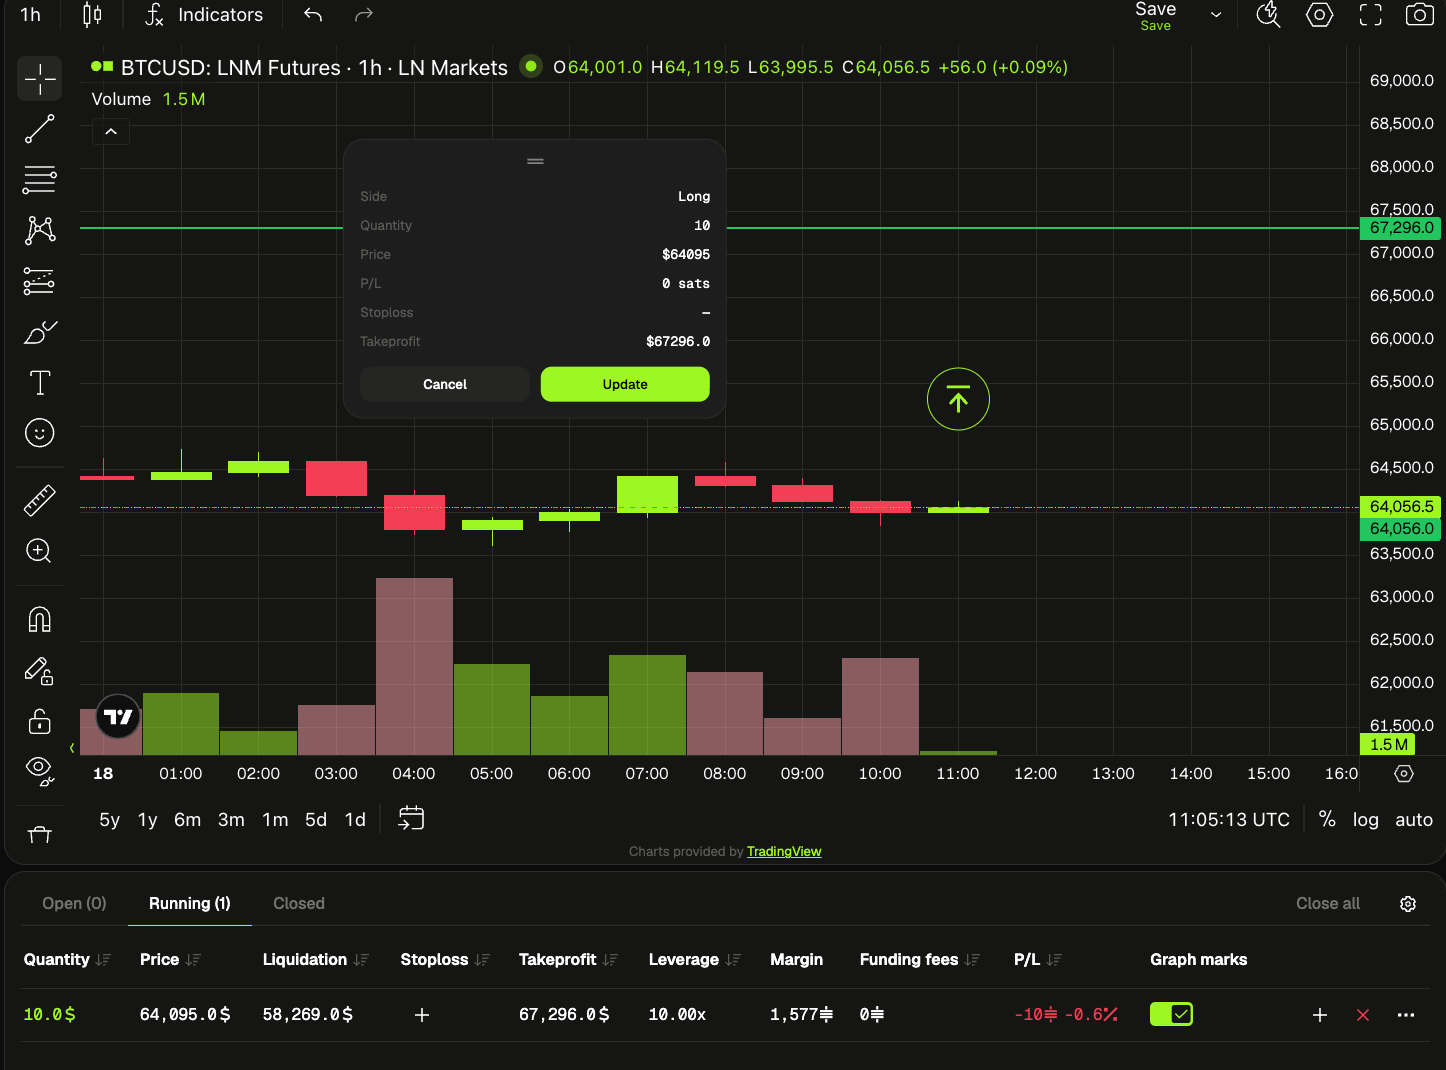The image size is (1446, 1070).
Task: Click the Update button
Action: (x=625, y=384)
